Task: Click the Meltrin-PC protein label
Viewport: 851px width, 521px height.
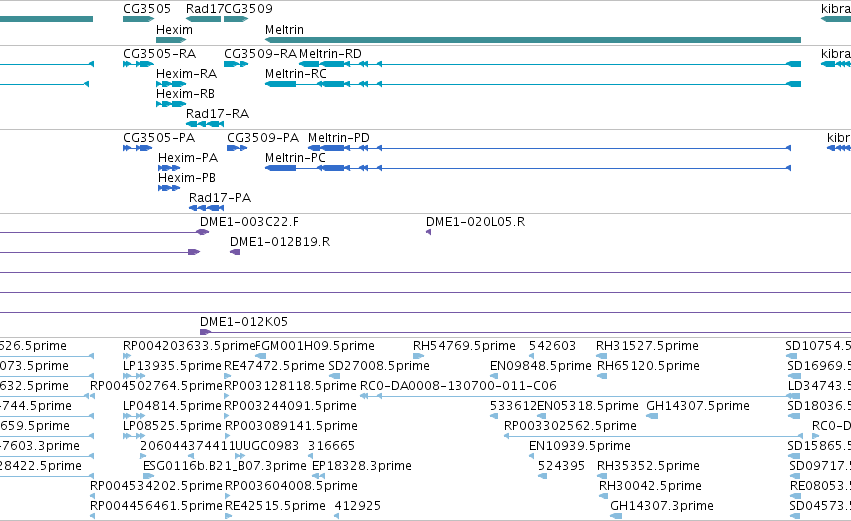Action: pyautogui.click(x=295, y=158)
